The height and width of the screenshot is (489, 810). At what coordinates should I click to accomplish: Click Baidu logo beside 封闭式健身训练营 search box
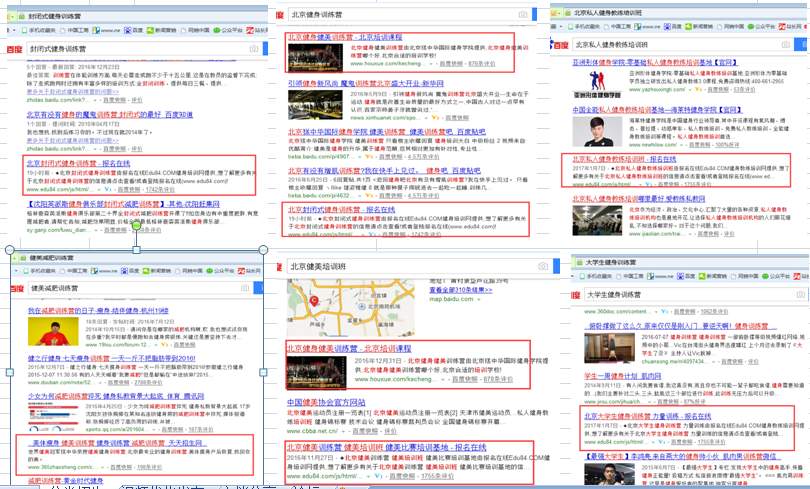[14, 49]
